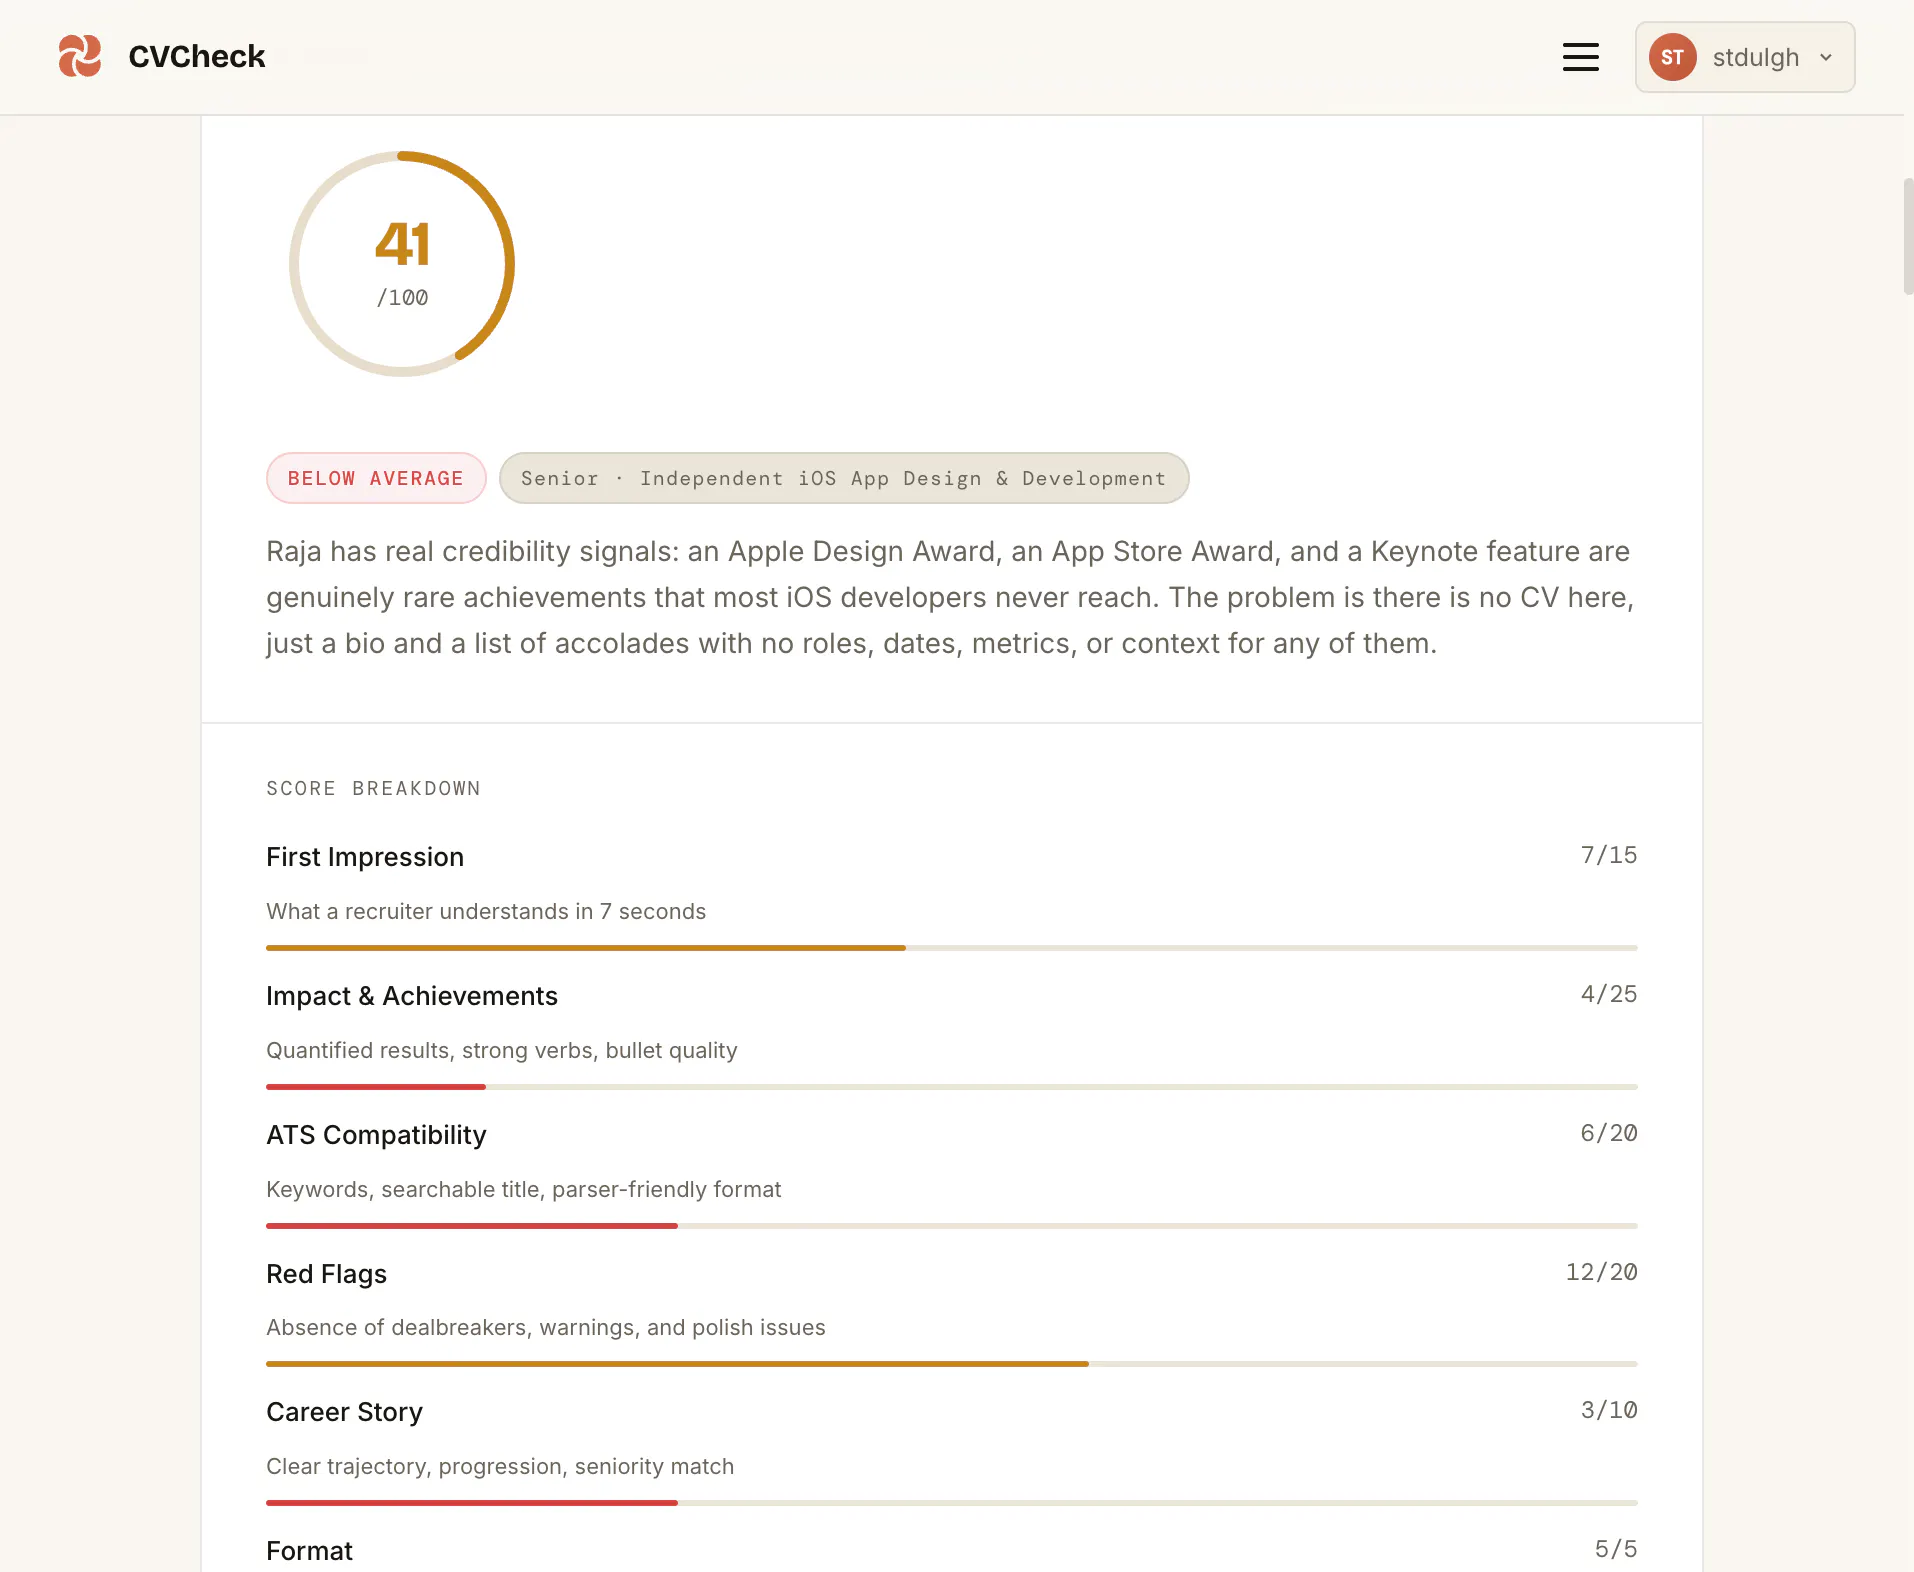Click the Career Story progress bar
The width and height of the screenshot is (1914, 1572).
tap(951, 1502)
